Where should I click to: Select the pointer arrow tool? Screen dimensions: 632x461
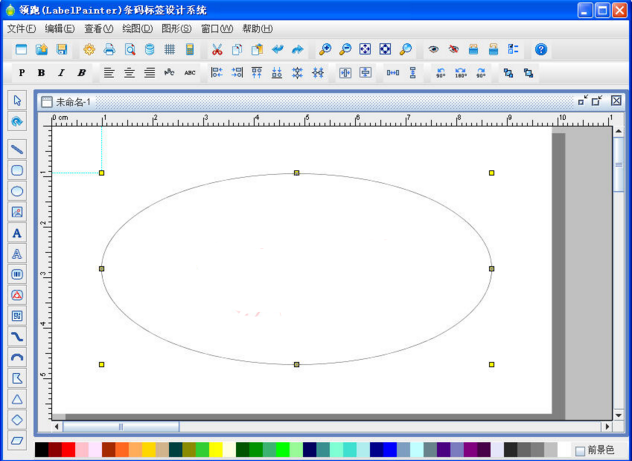coord(17,100)
